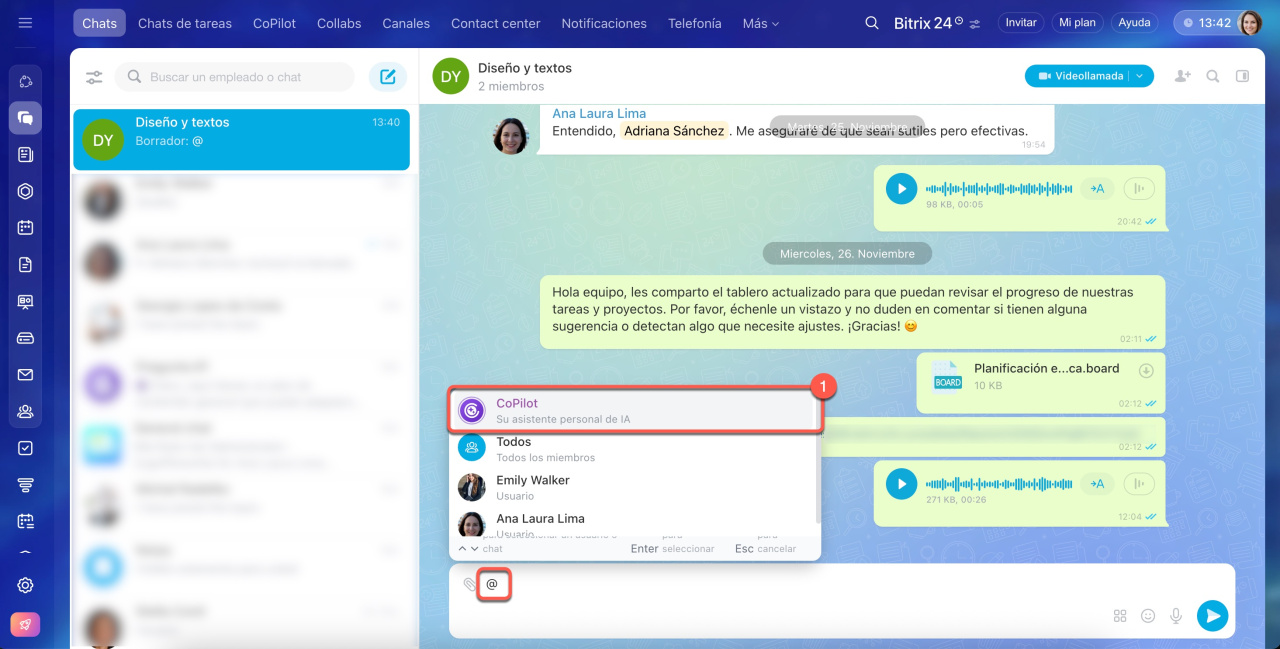
Task: Click the new chat compose icon
Action: coord(388,77)
